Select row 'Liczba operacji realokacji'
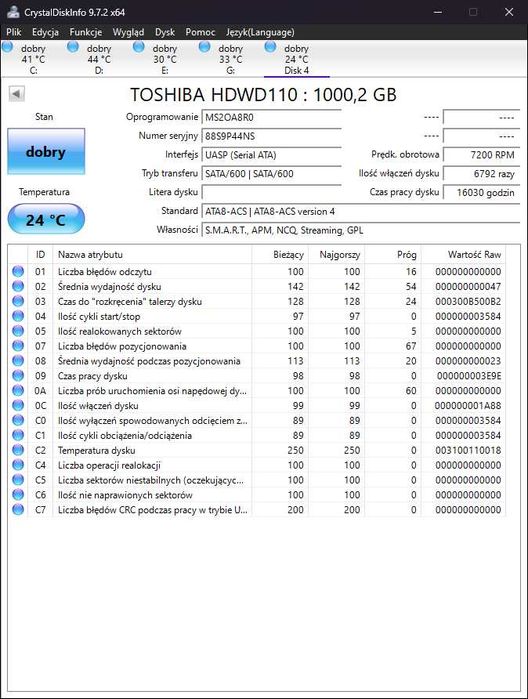This screenshot has height=699, width=528. tap(257, 465)
